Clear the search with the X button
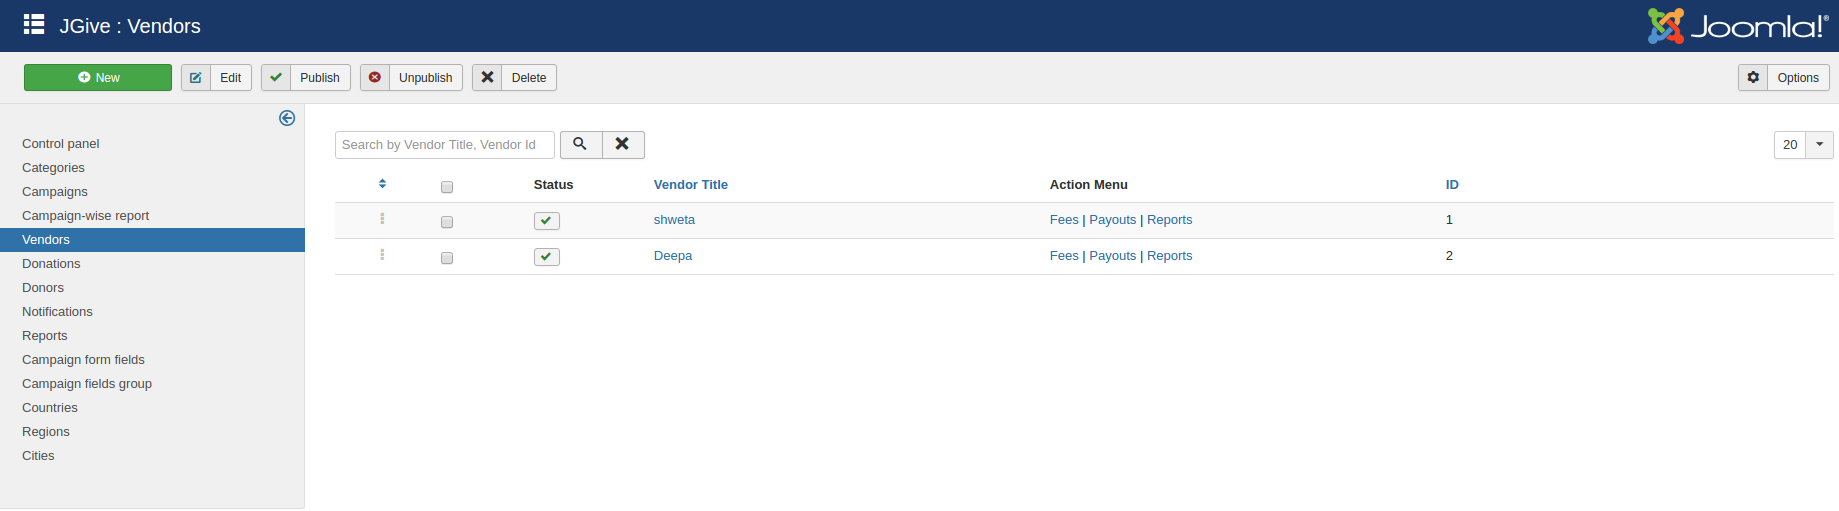The image size is (1839, 511). pos(622,144)
